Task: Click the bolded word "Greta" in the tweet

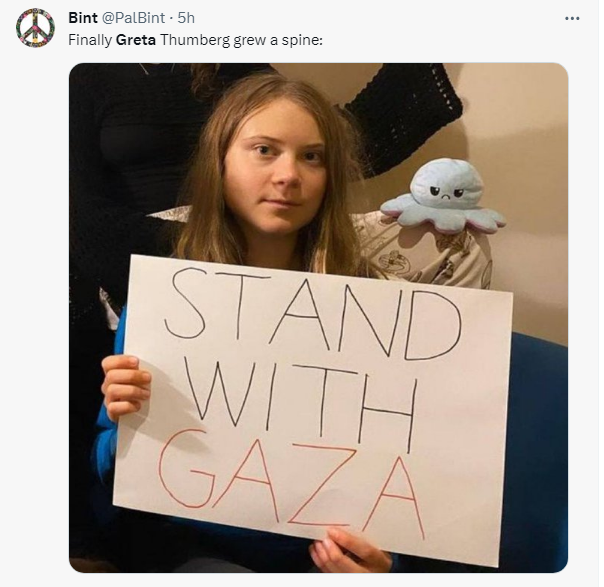Action: (136, 40)
